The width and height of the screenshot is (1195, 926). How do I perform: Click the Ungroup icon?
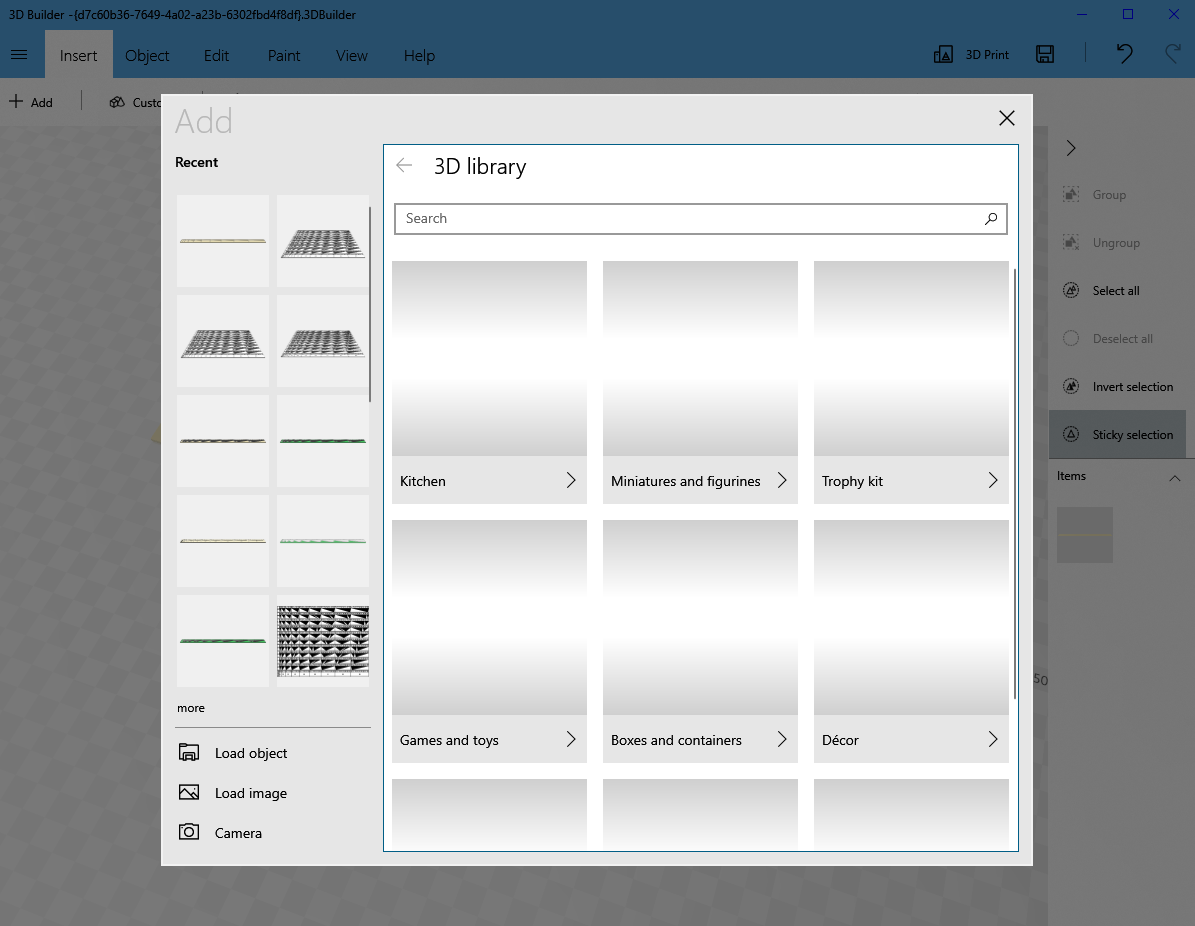click(1071, 242)
